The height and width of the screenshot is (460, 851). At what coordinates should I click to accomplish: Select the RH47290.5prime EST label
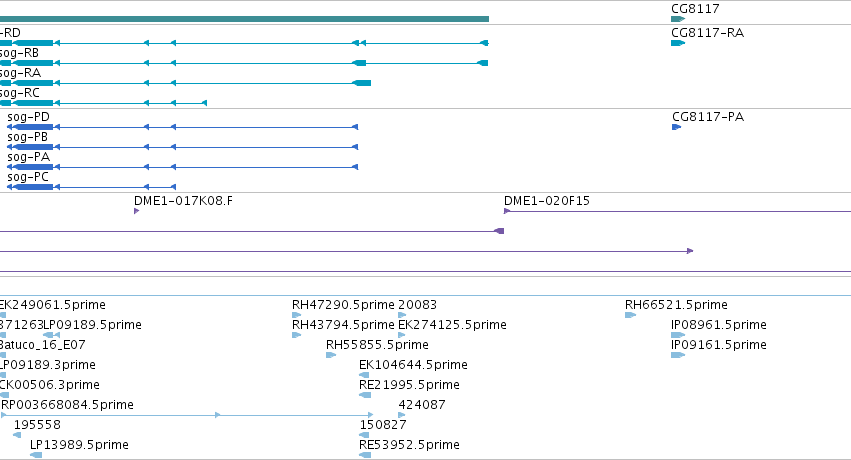(x=343, y=305)
